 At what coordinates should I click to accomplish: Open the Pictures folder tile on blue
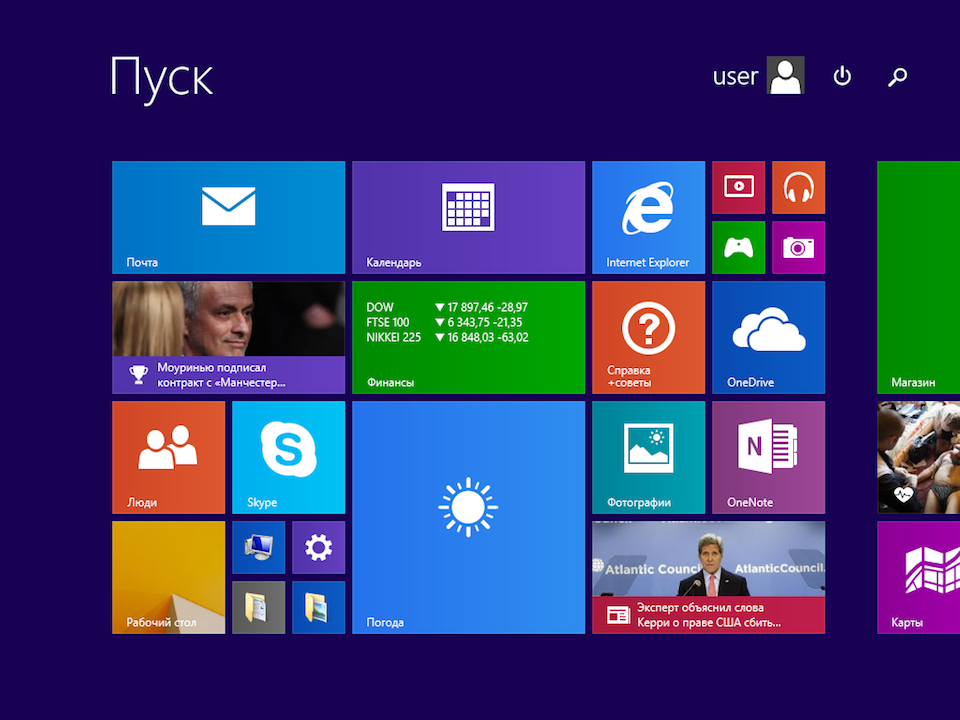[x=318, y=607]
